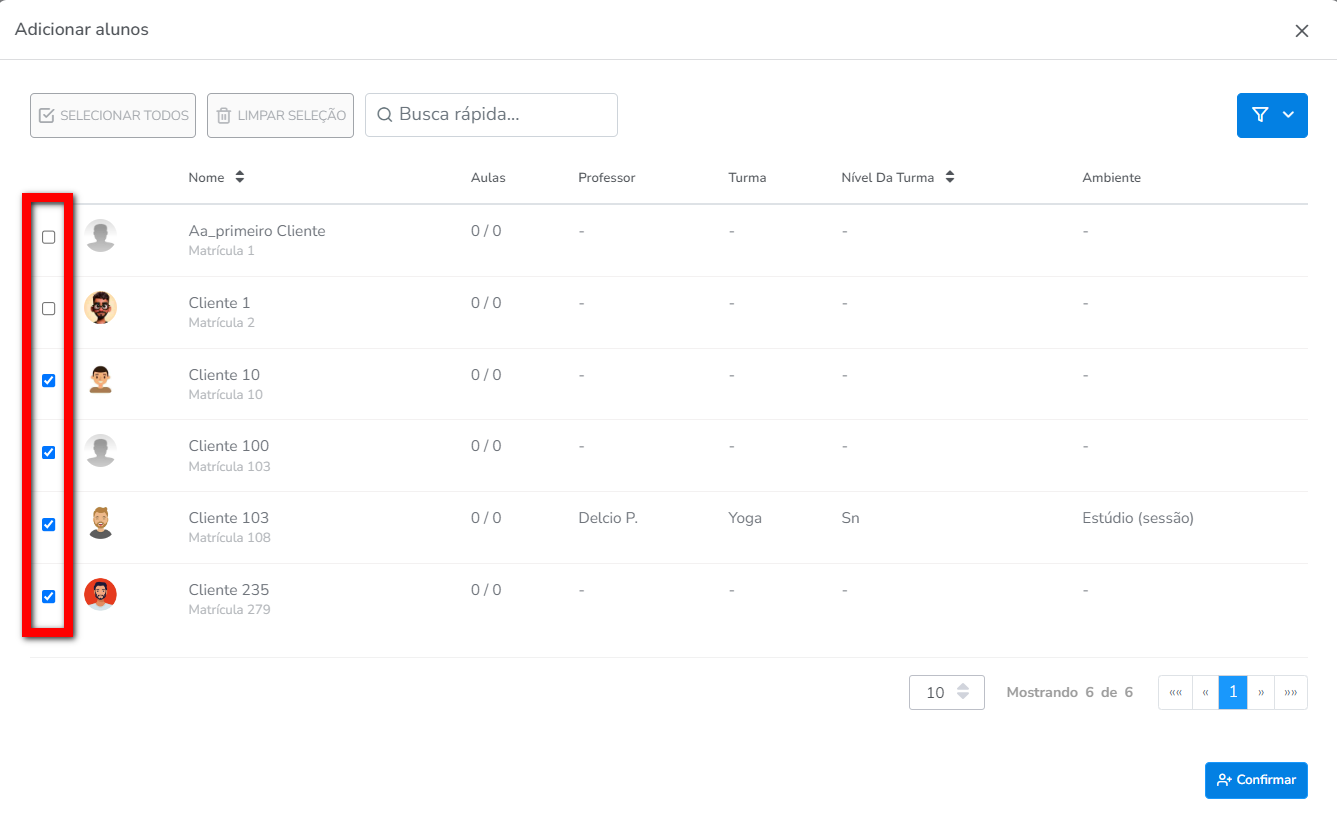Uncheck the Cliente 103 checkbox
This screenshot has height=827, width=1337.
[x=48, y=525]
